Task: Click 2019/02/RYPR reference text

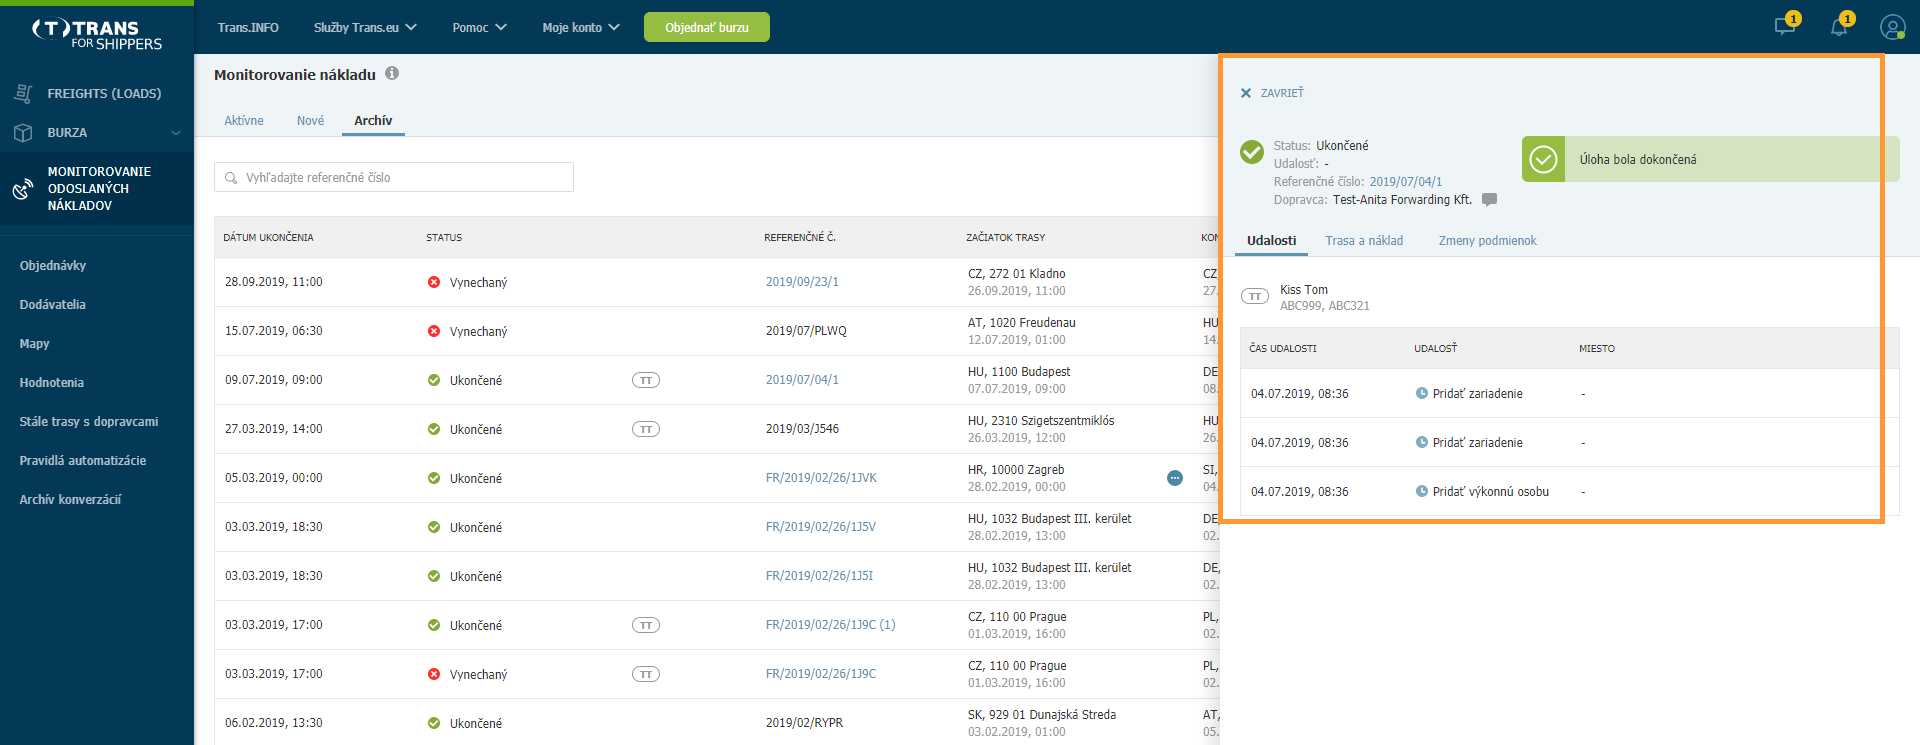Action: [x=804, y=723]
